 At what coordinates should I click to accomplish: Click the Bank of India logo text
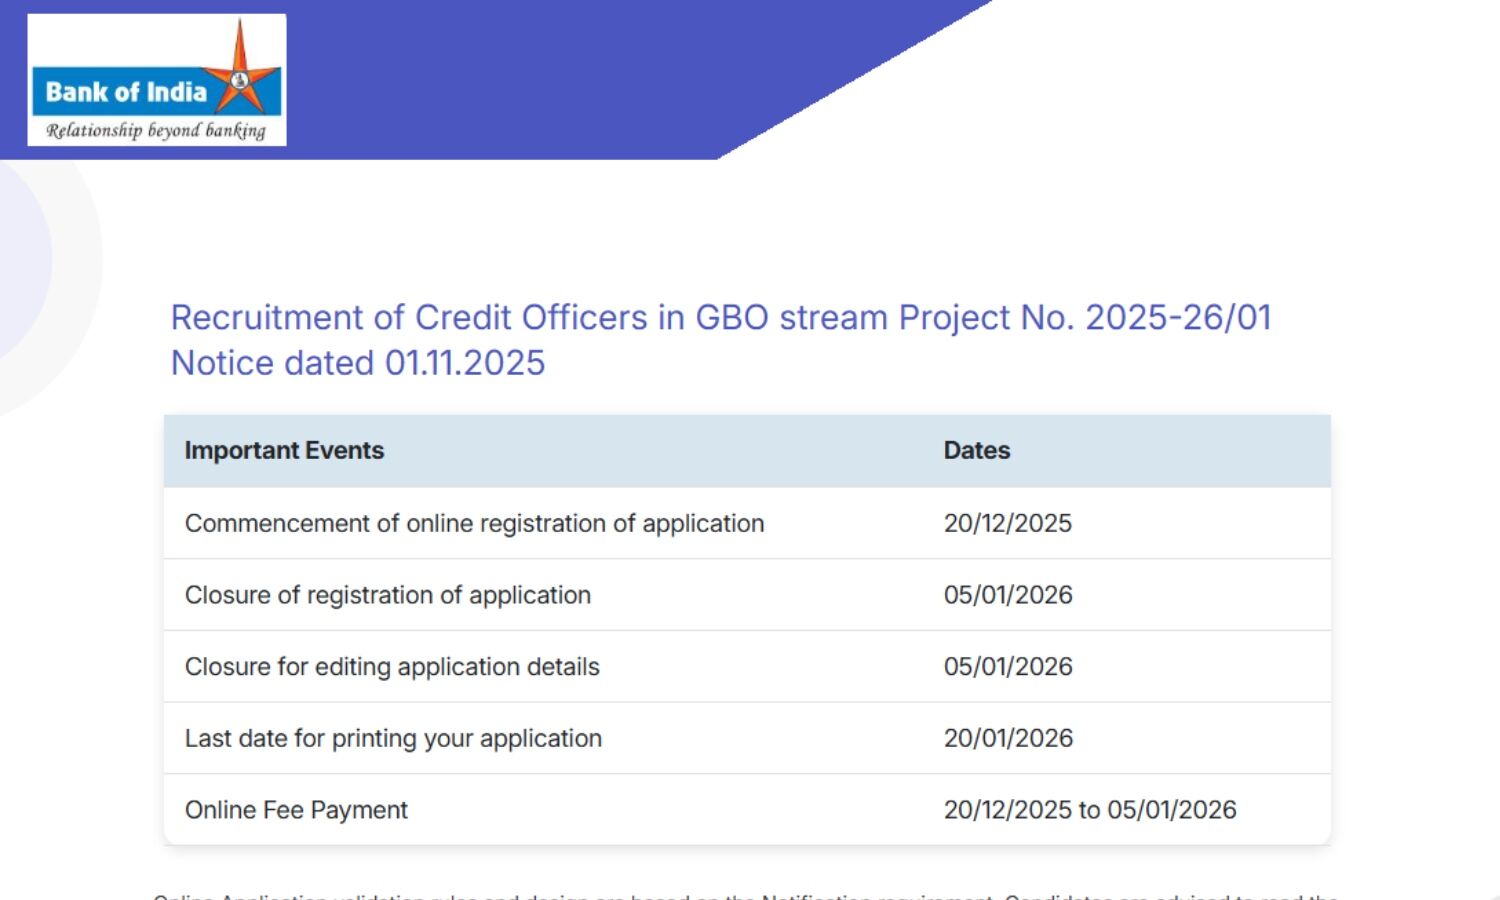(x=126, y=93)
